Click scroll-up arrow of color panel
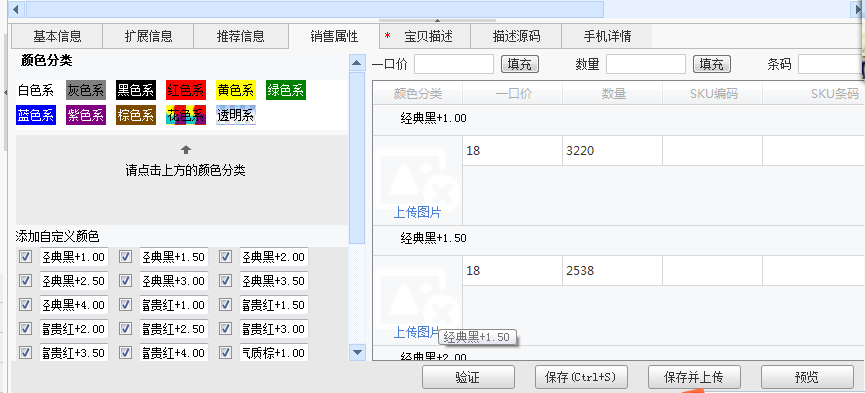865x393 pixels. tap(357, 63)
